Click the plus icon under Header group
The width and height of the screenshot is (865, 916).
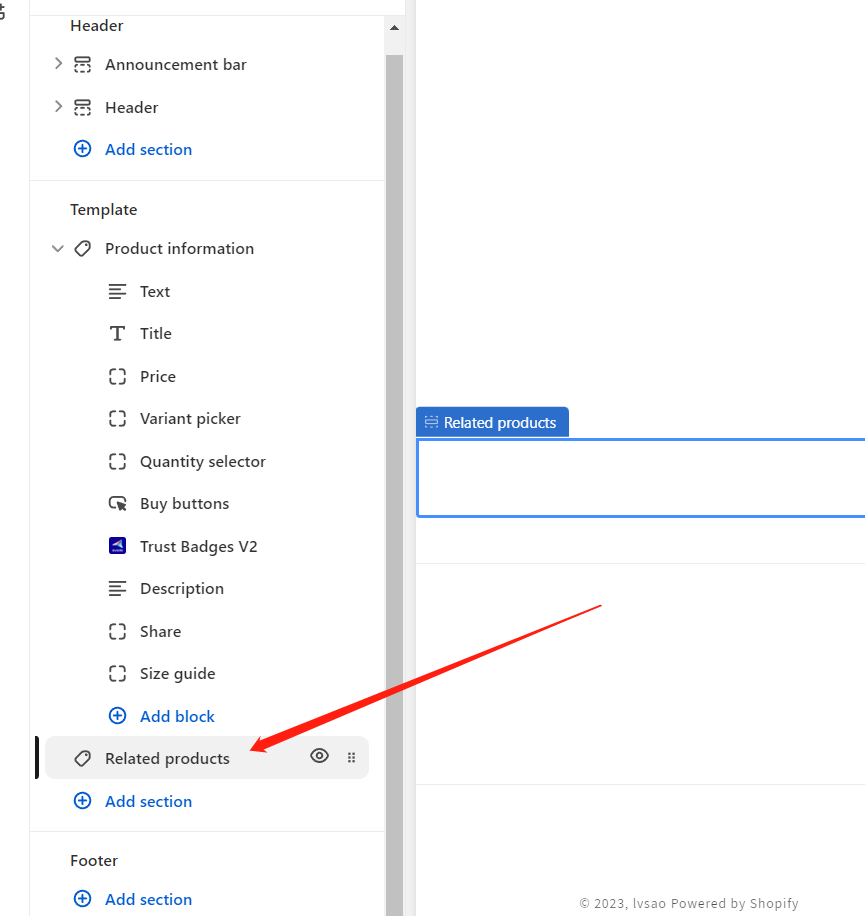[x=82, y=149]
